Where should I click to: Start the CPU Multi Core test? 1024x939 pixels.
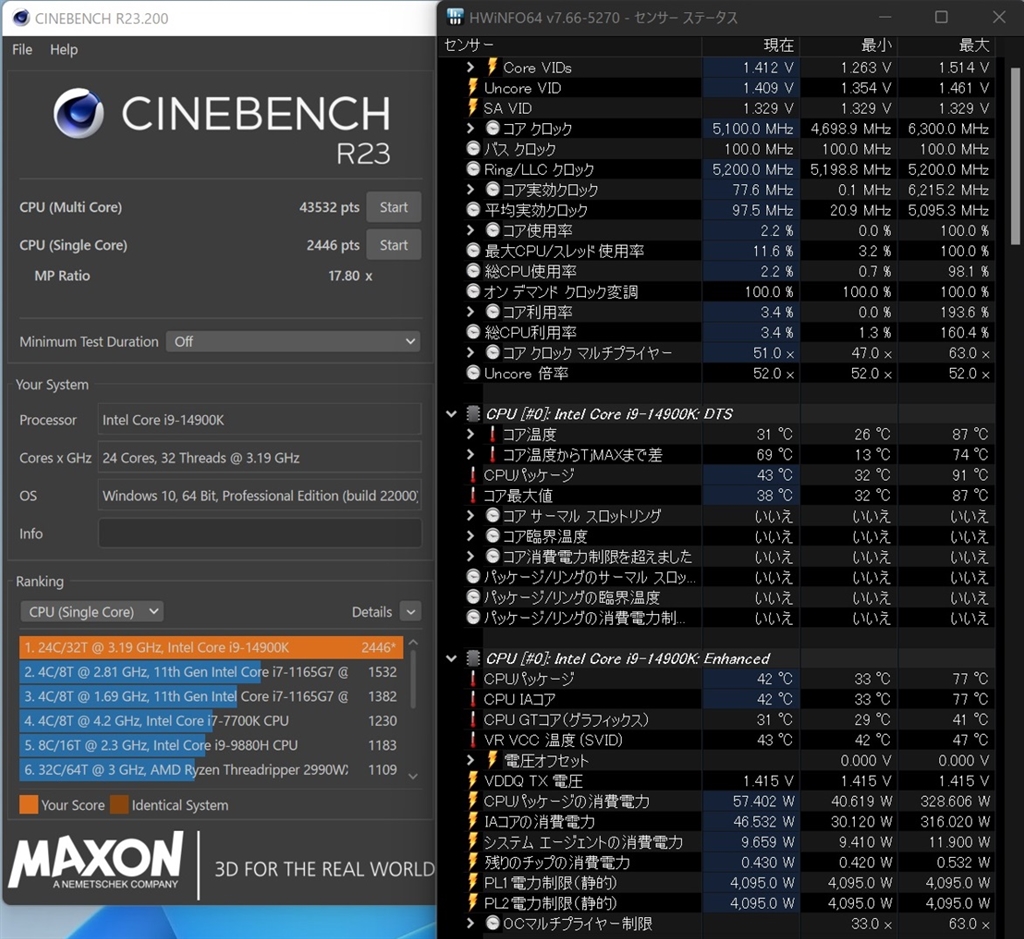(x=393, y=207)
